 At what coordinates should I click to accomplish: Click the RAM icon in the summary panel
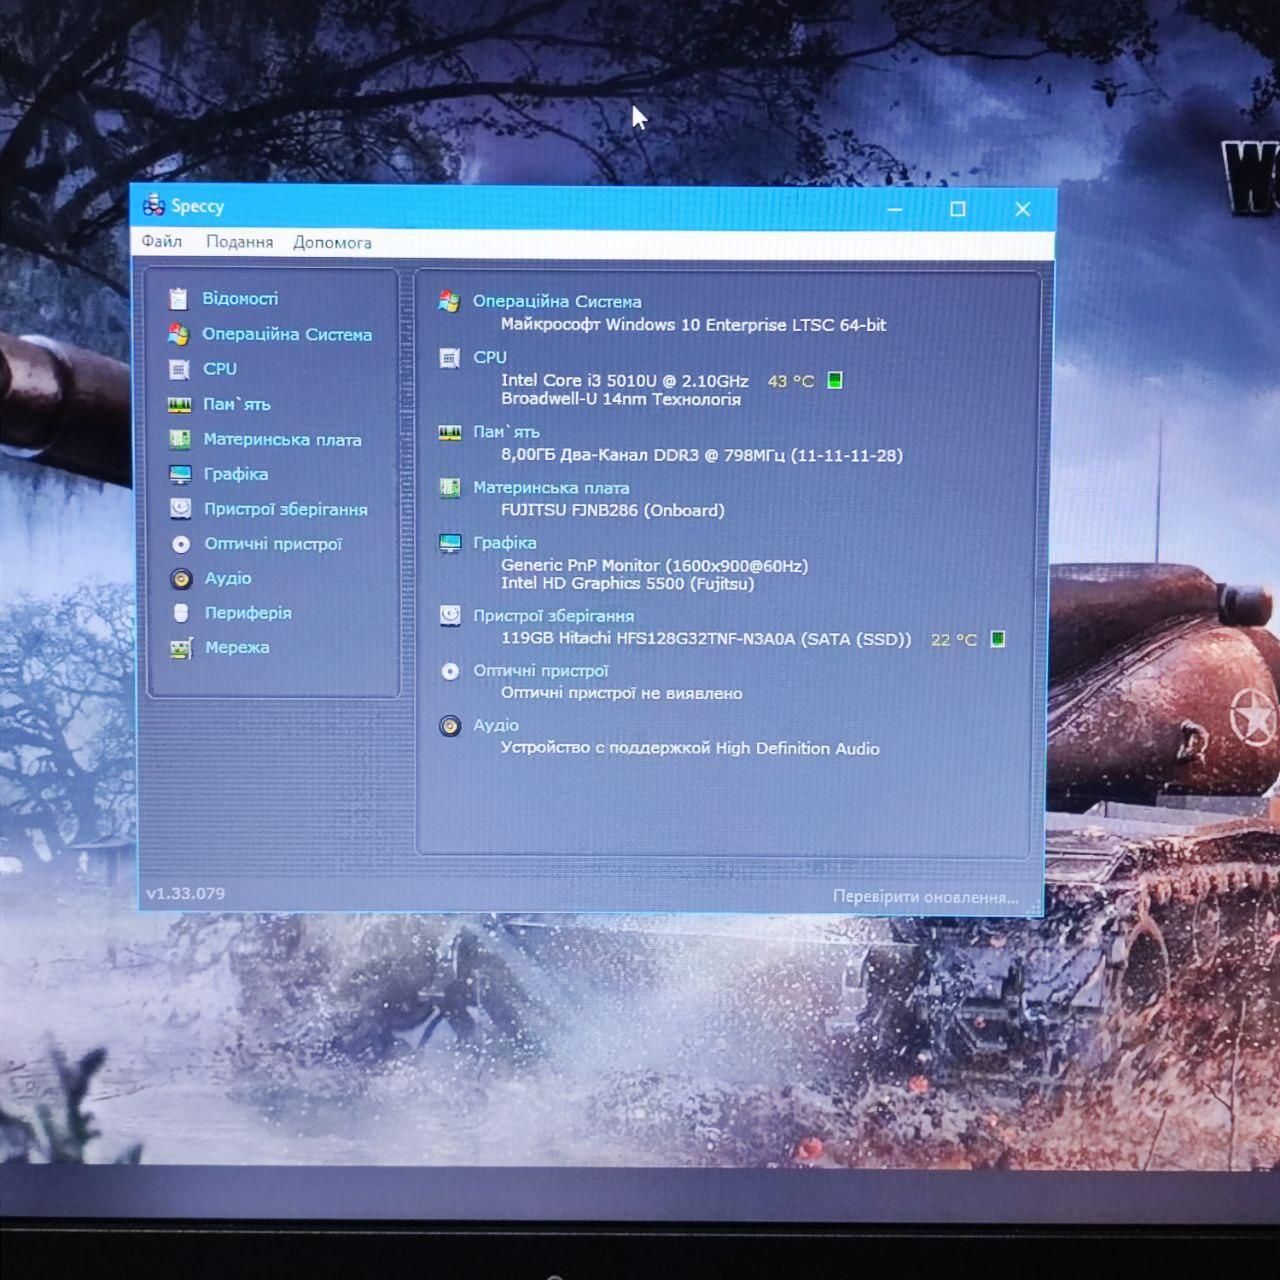449,432
